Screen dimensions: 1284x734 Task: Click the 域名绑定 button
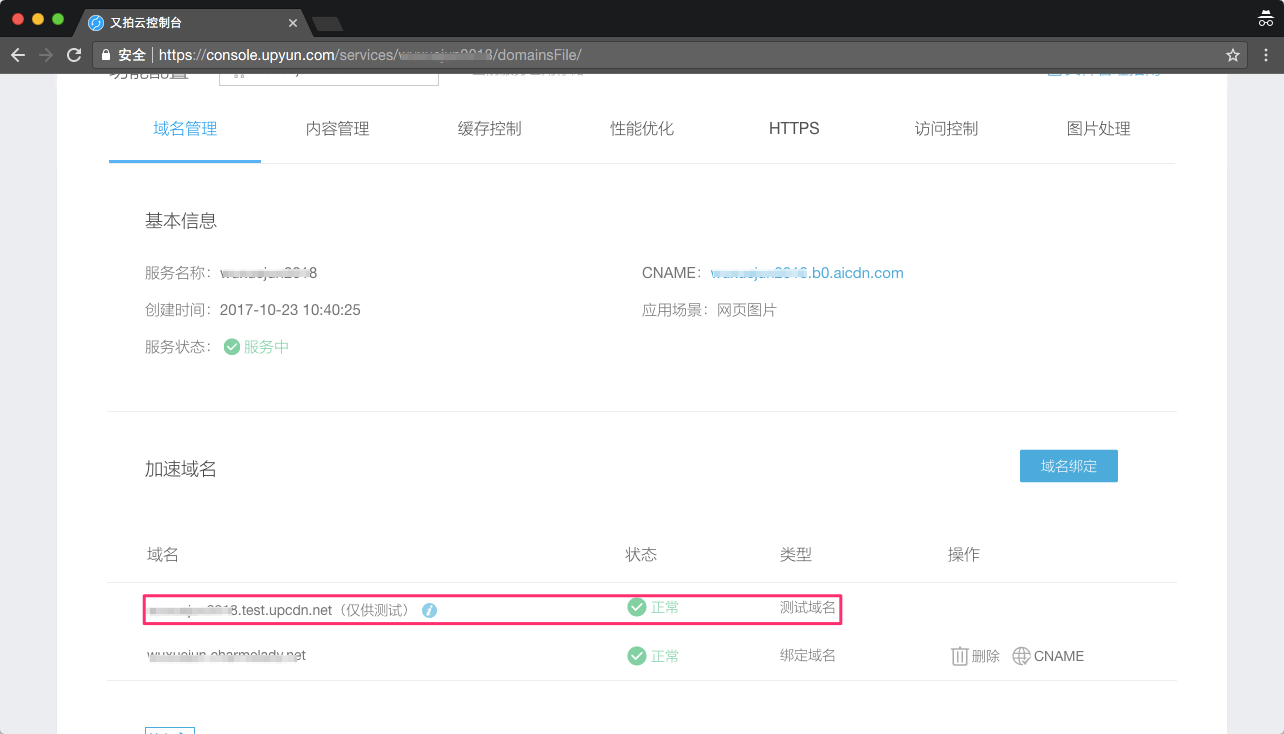tap(1068, 465)
